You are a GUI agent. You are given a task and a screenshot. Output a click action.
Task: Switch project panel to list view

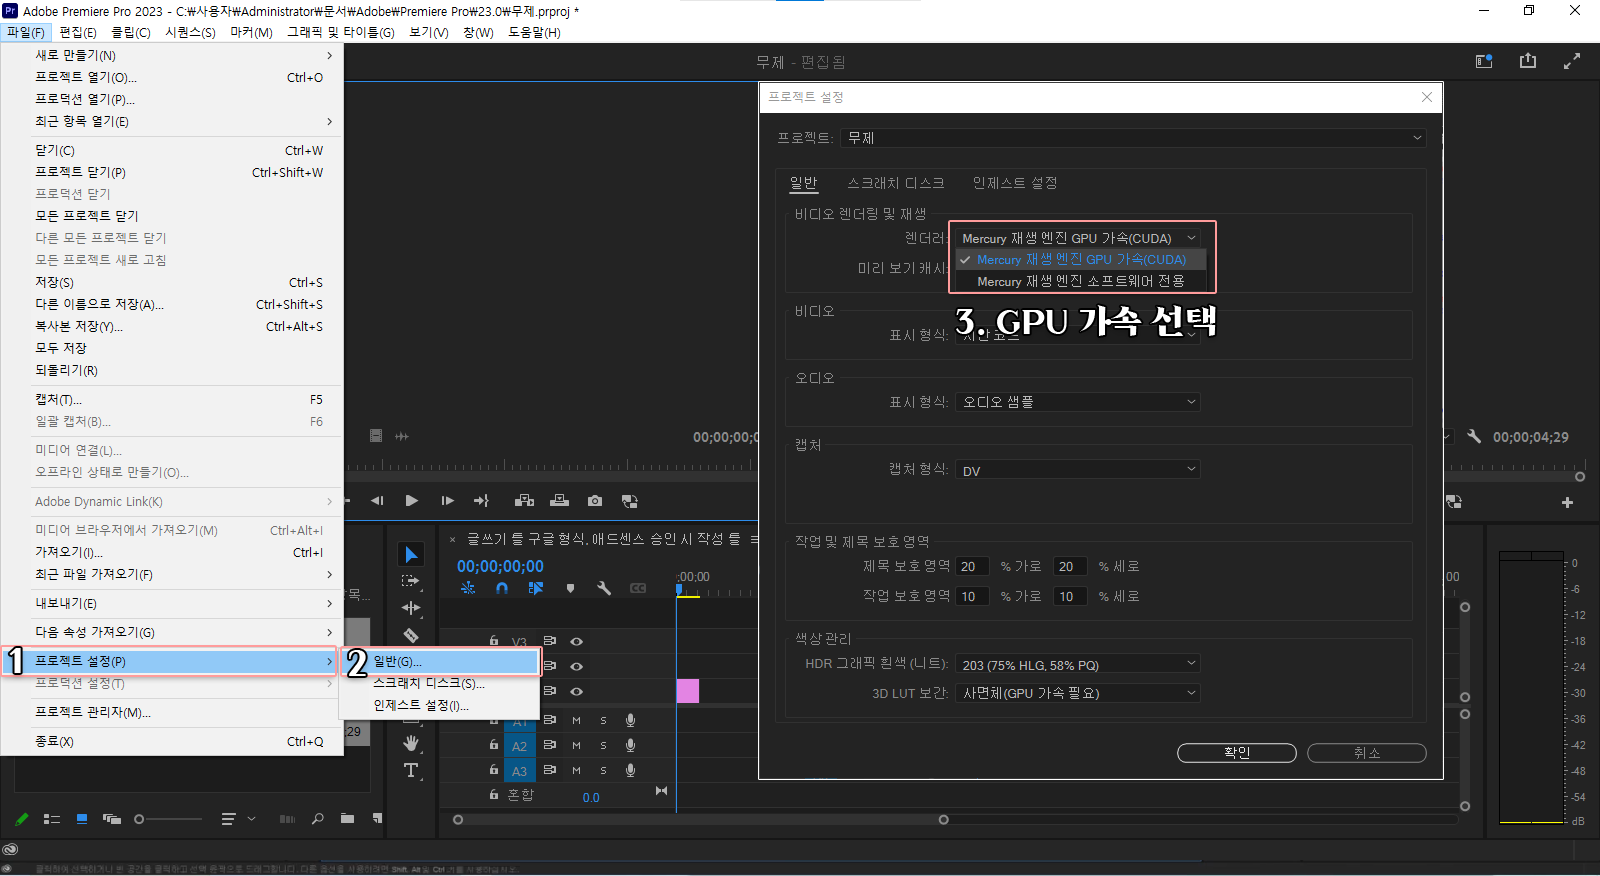pyautogui.click(x=52, y=819)
